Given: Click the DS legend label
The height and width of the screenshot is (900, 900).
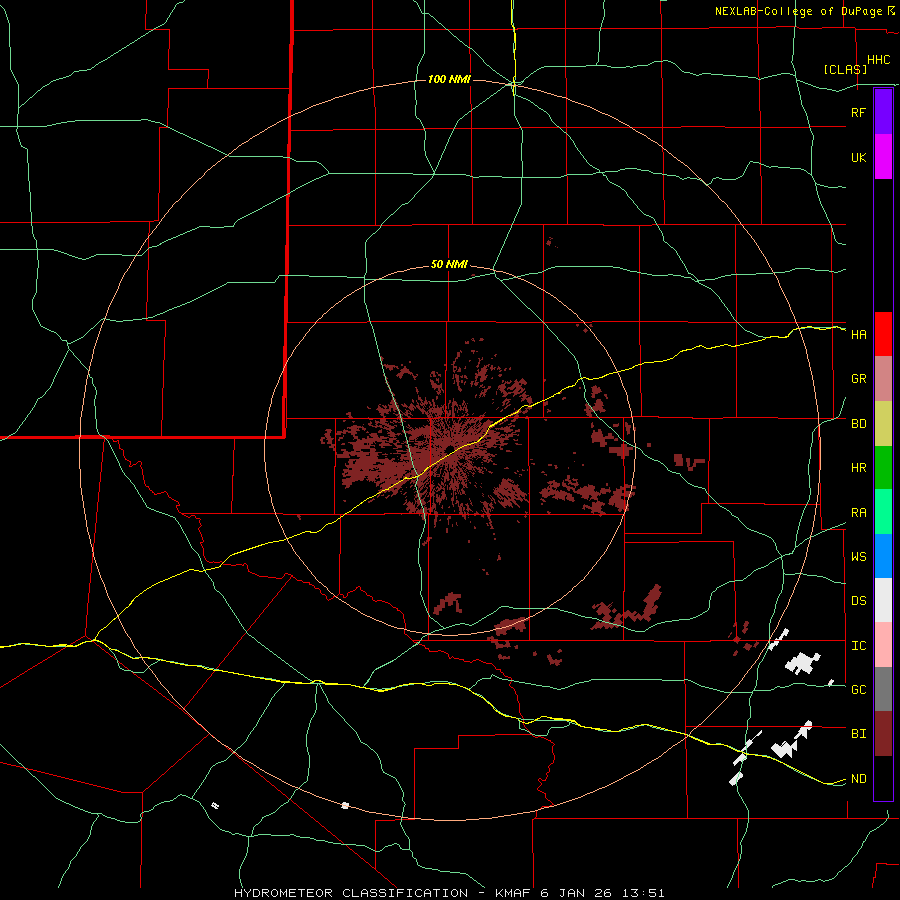Looking at the screenshot, I should (x=858, y=601).
